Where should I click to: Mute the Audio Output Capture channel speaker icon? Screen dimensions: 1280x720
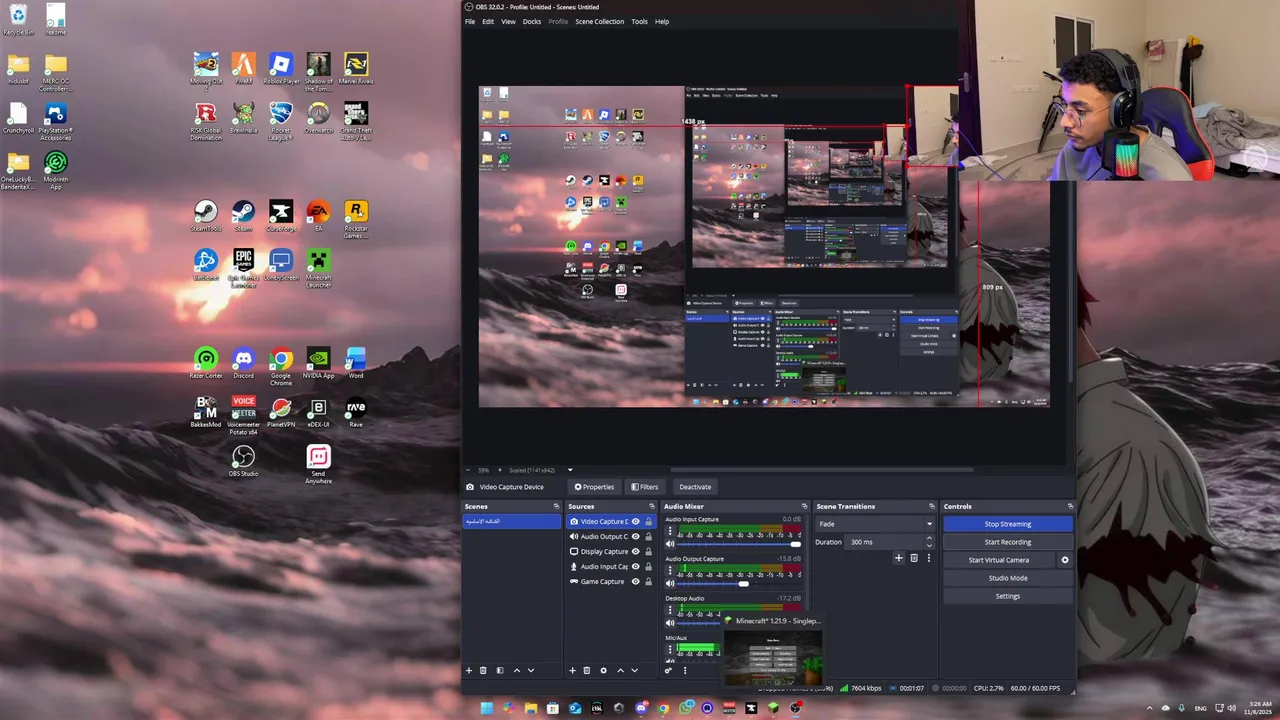tap(670, 583)
